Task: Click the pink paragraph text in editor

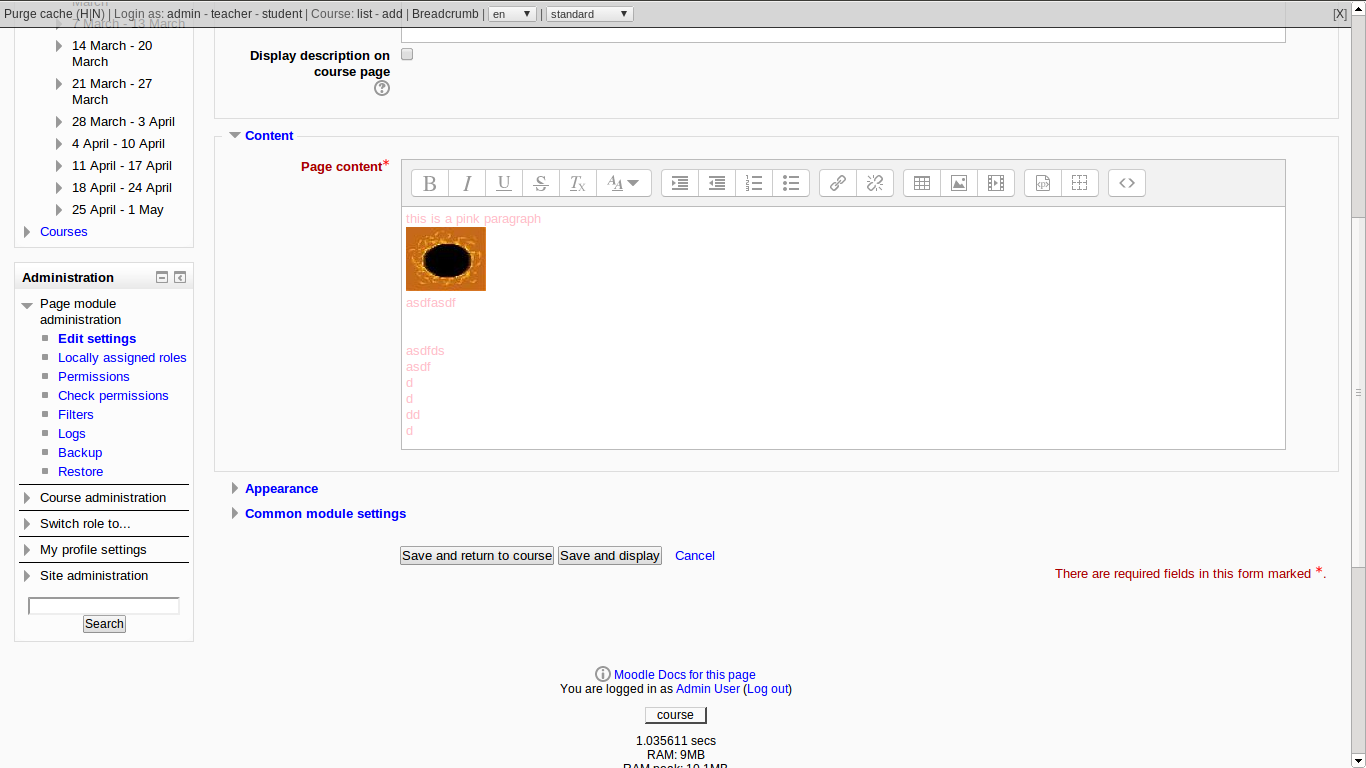Action: pyautogui.click(x=473, y=218)
